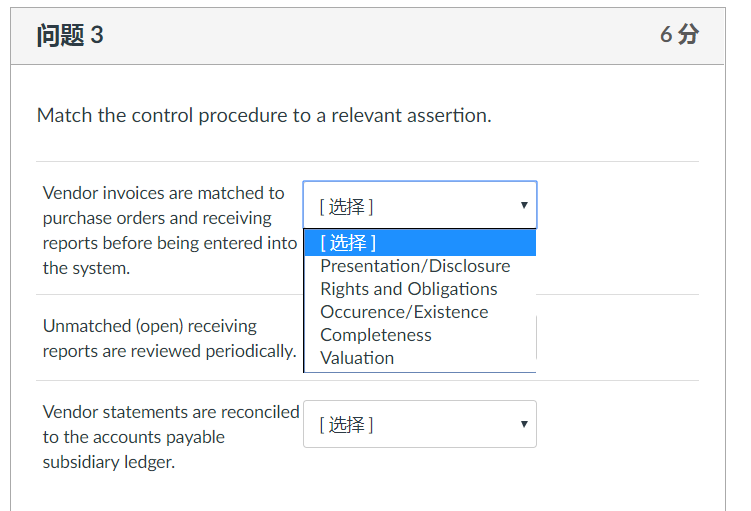Open the dropdown for vendor statements reconciled

(x=420, y=424)
